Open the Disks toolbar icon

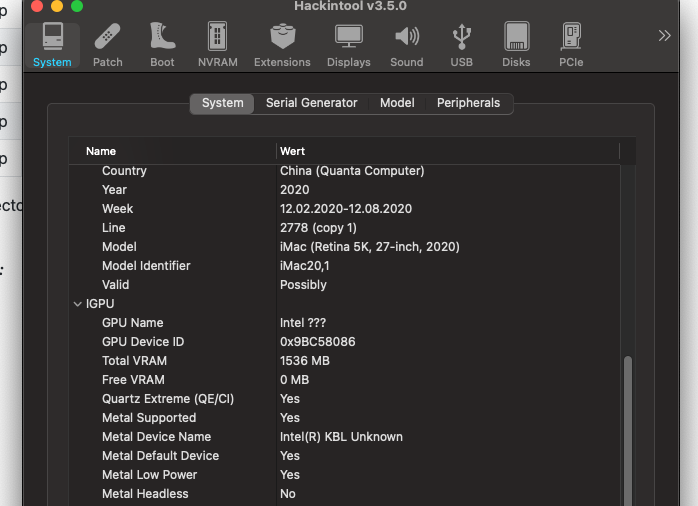pos(516,45)
